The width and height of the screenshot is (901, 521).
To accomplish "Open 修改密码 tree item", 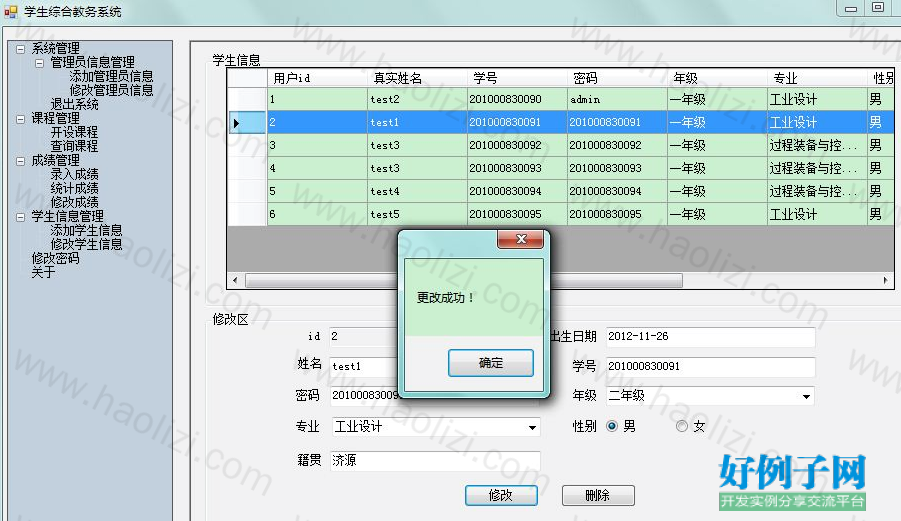I will (x=56, y=258).
